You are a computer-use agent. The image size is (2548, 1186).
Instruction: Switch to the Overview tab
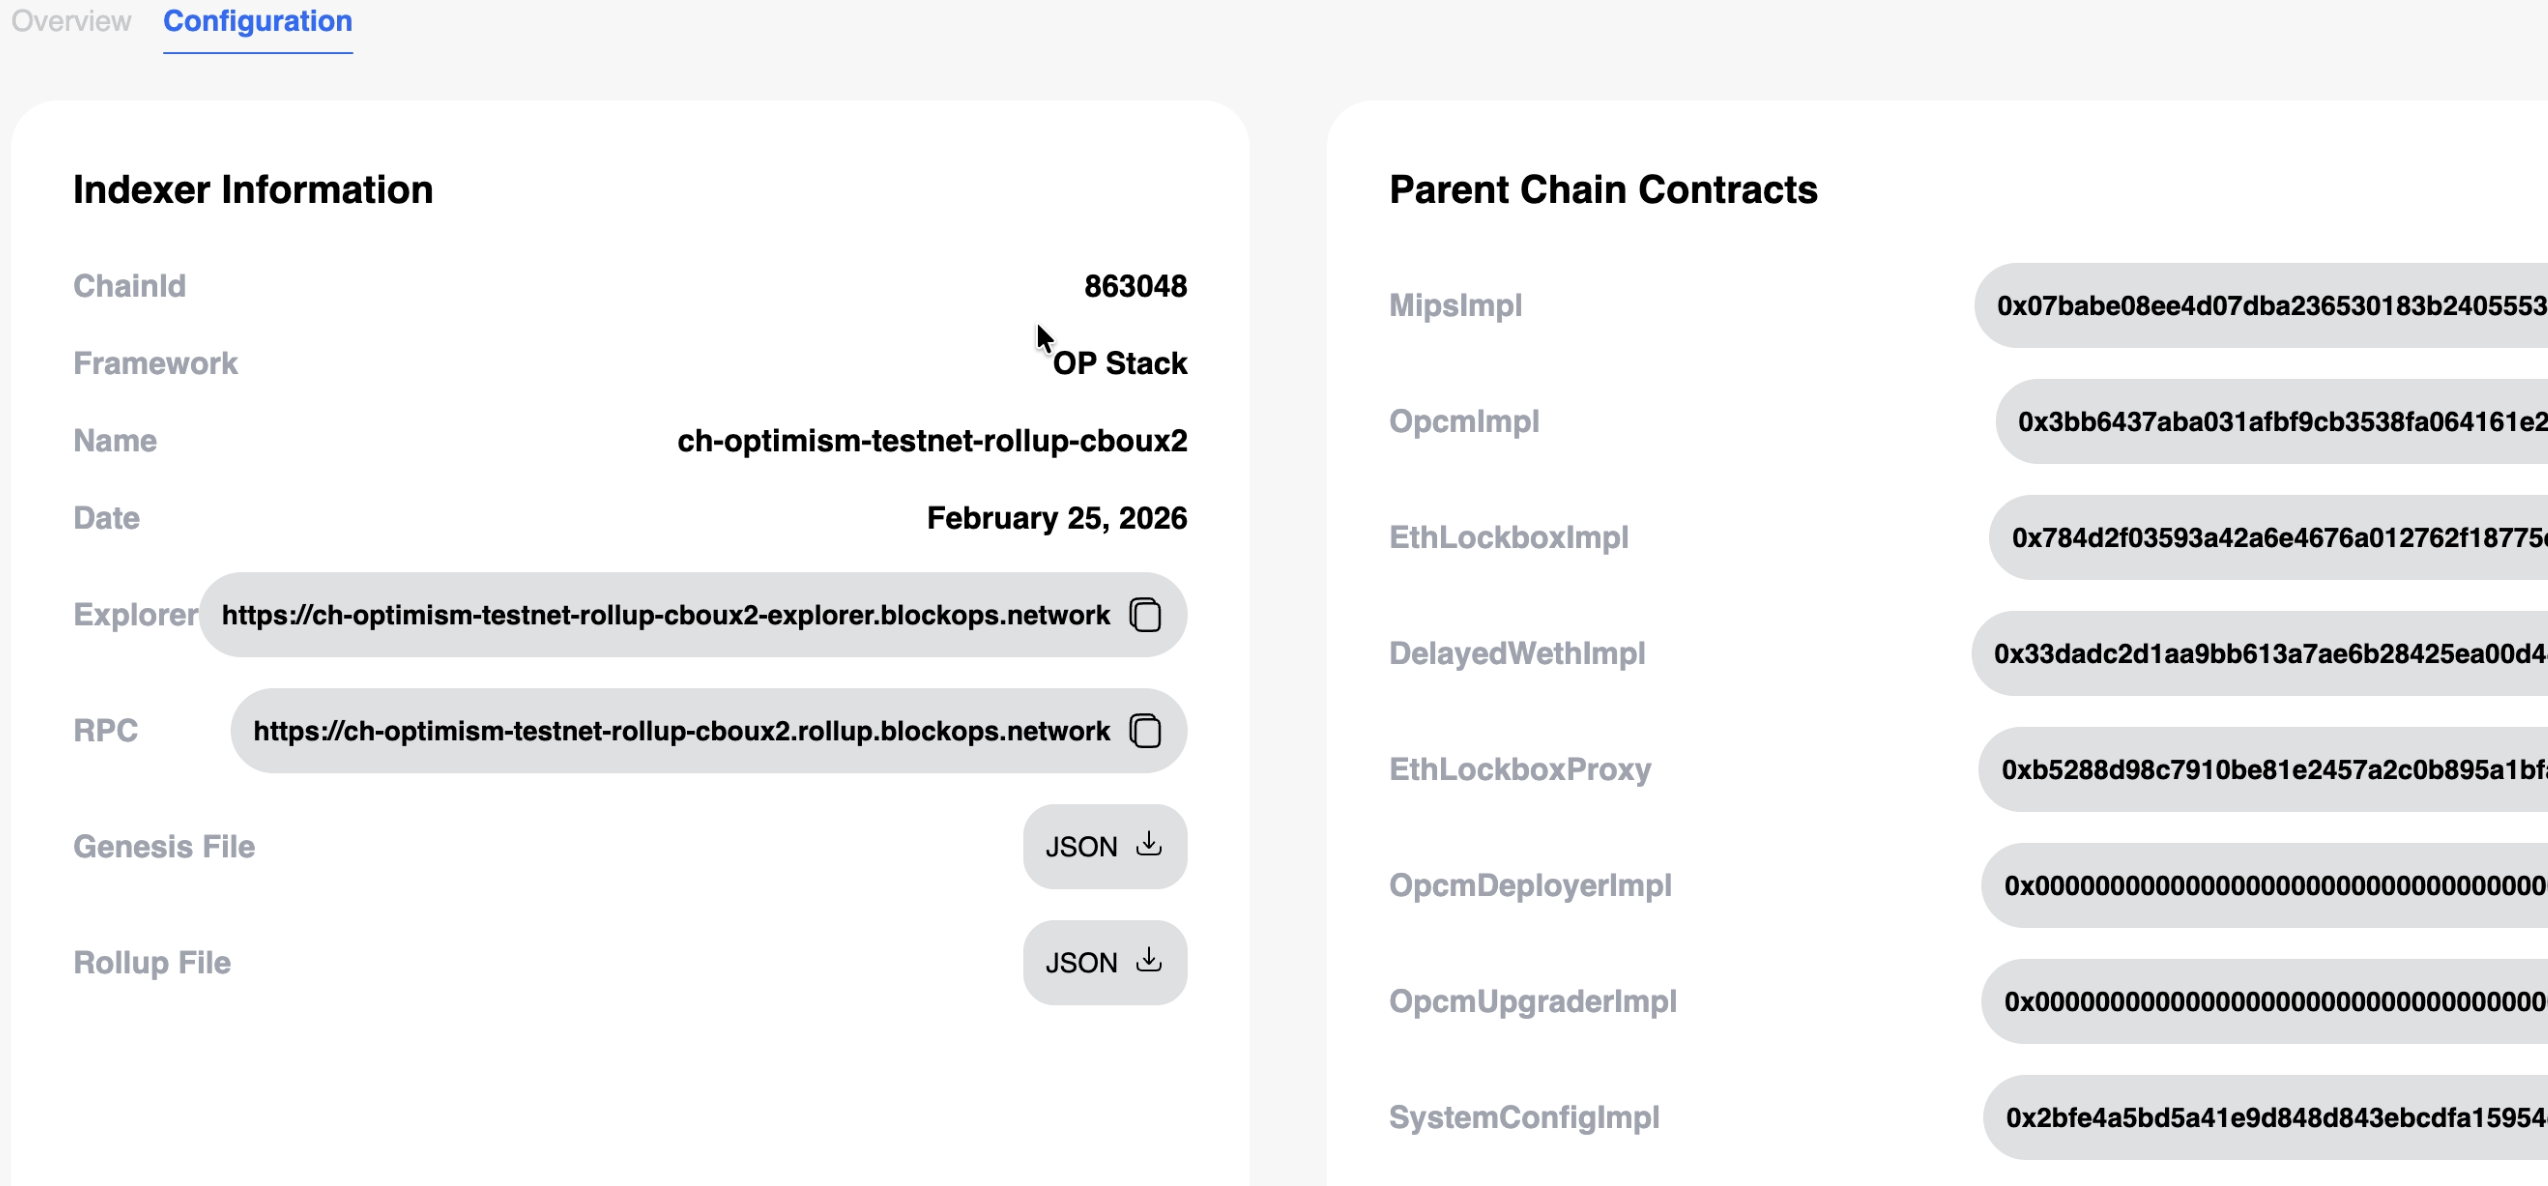71,21
